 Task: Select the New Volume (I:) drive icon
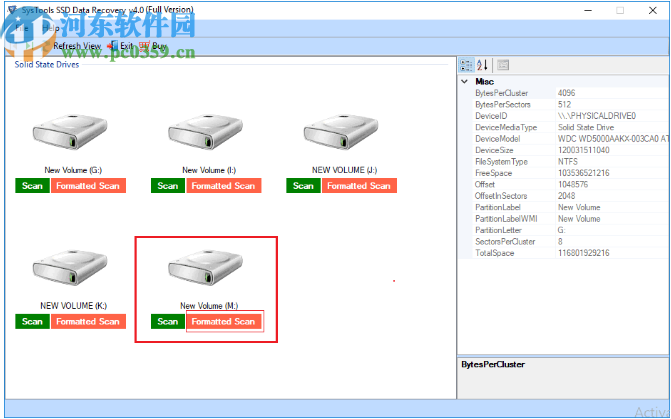pos(205,131)
